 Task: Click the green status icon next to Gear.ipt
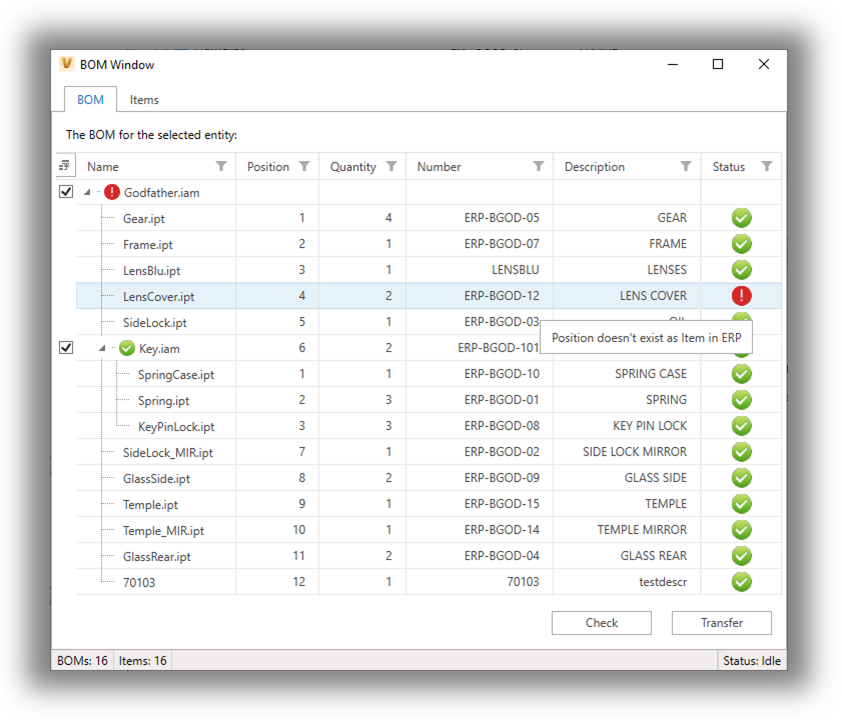pyautogui.click(x=741, y=217)
